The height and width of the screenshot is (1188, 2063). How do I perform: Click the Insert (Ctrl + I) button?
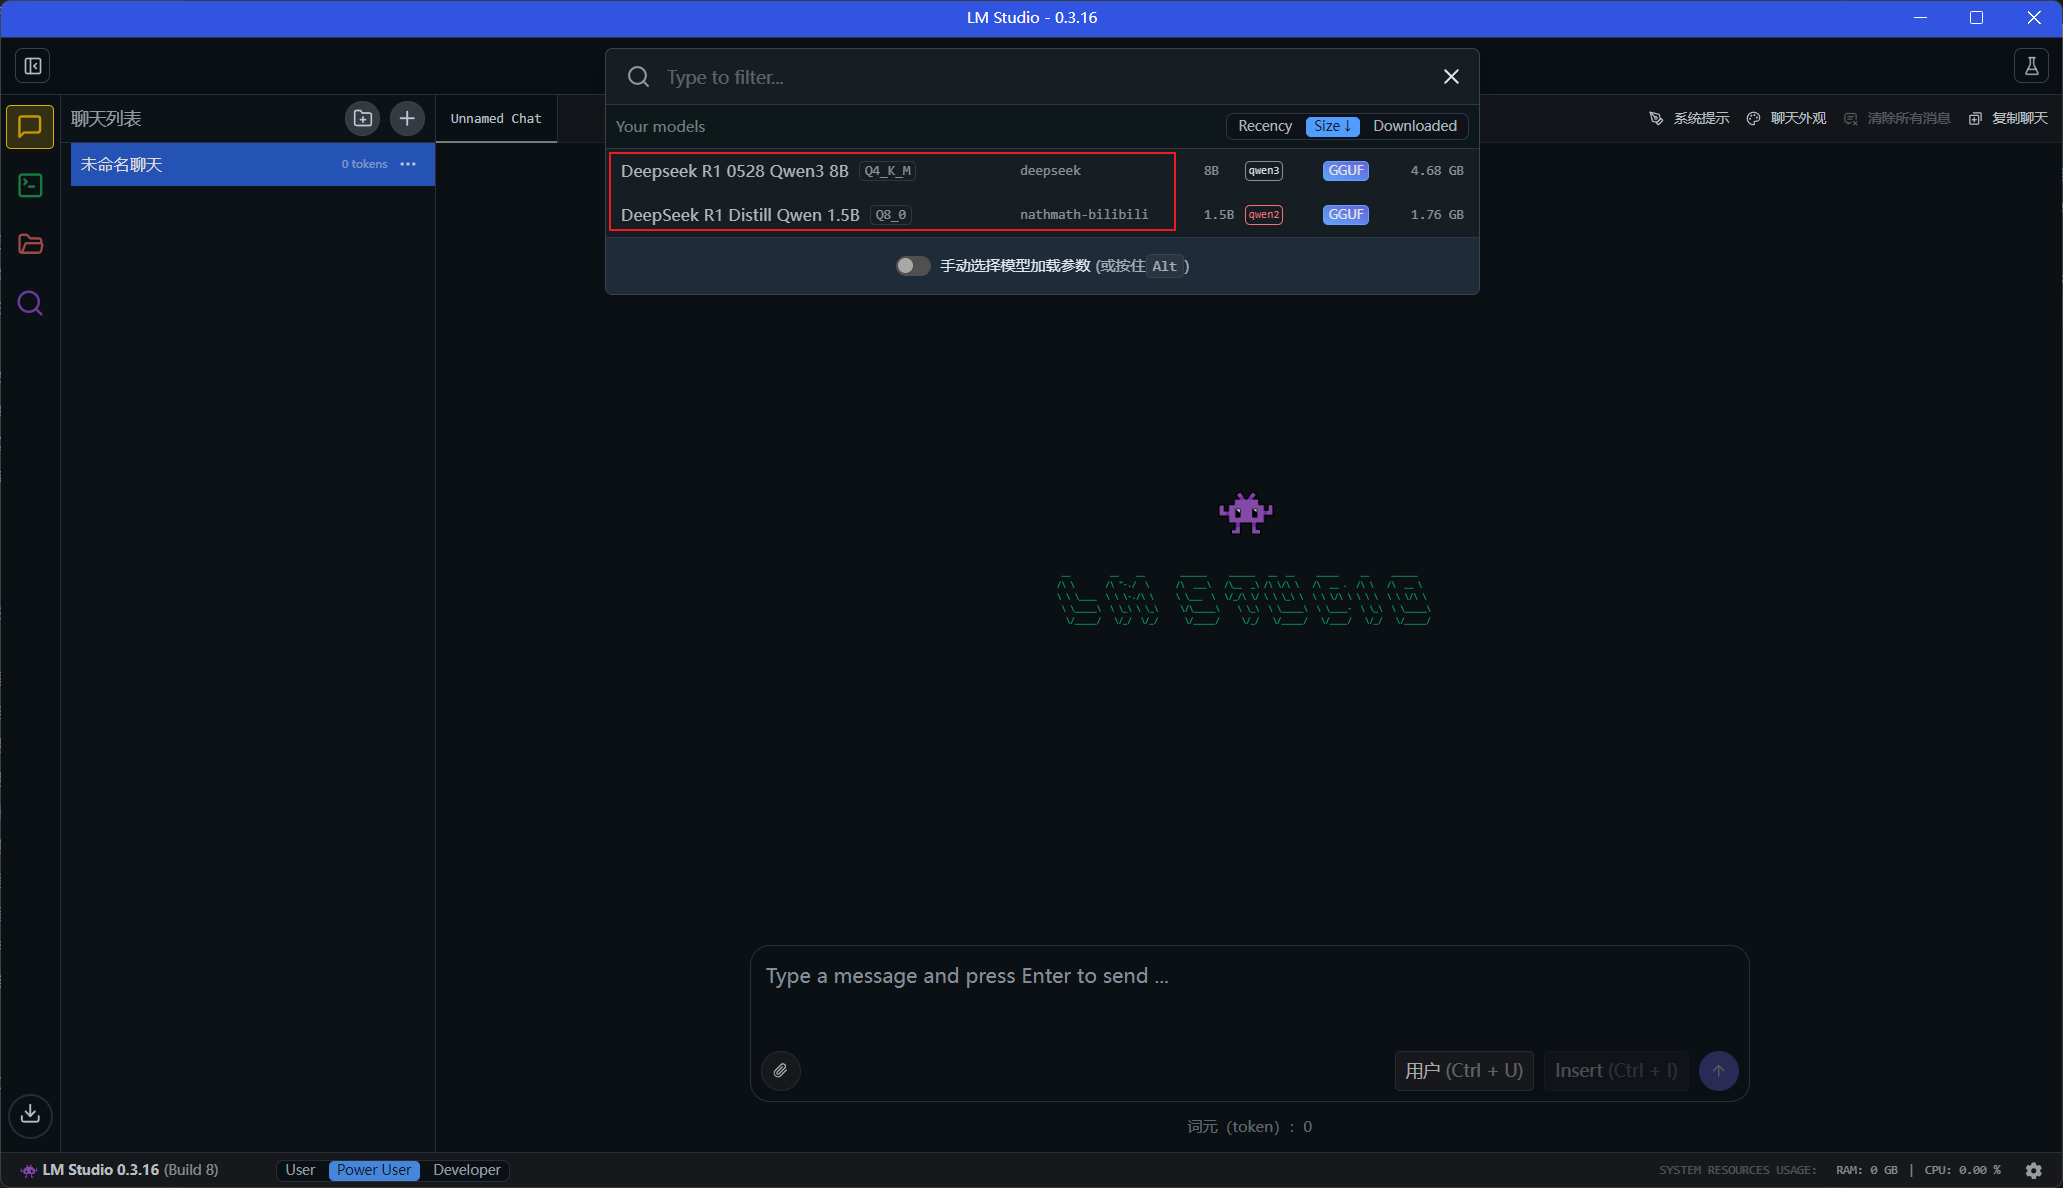[1616, 1071]
